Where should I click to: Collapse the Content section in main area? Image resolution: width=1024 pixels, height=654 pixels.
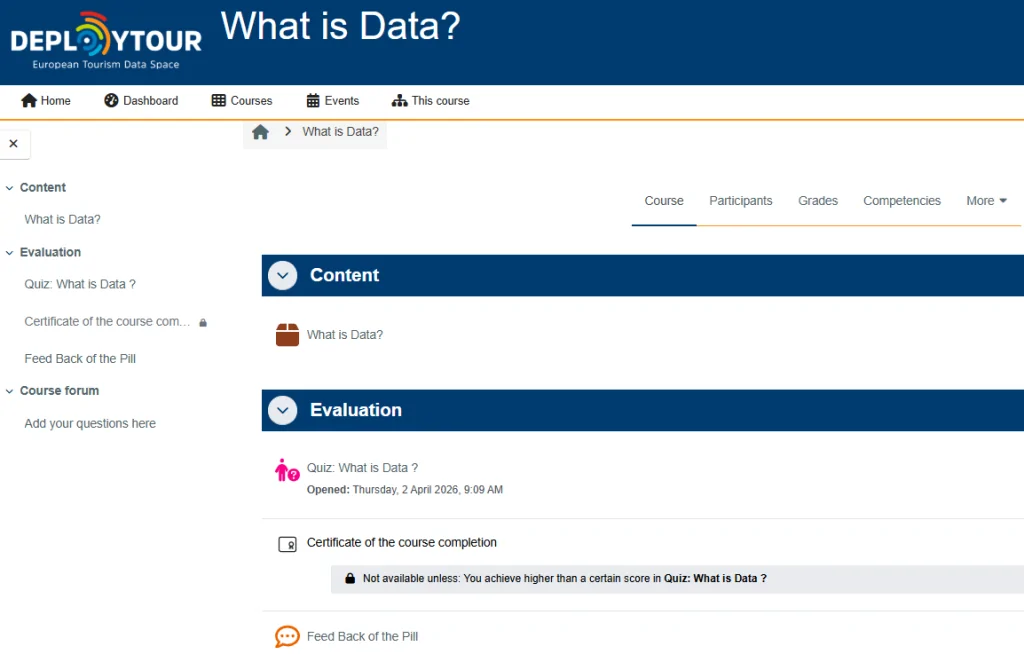click(283, 276)
